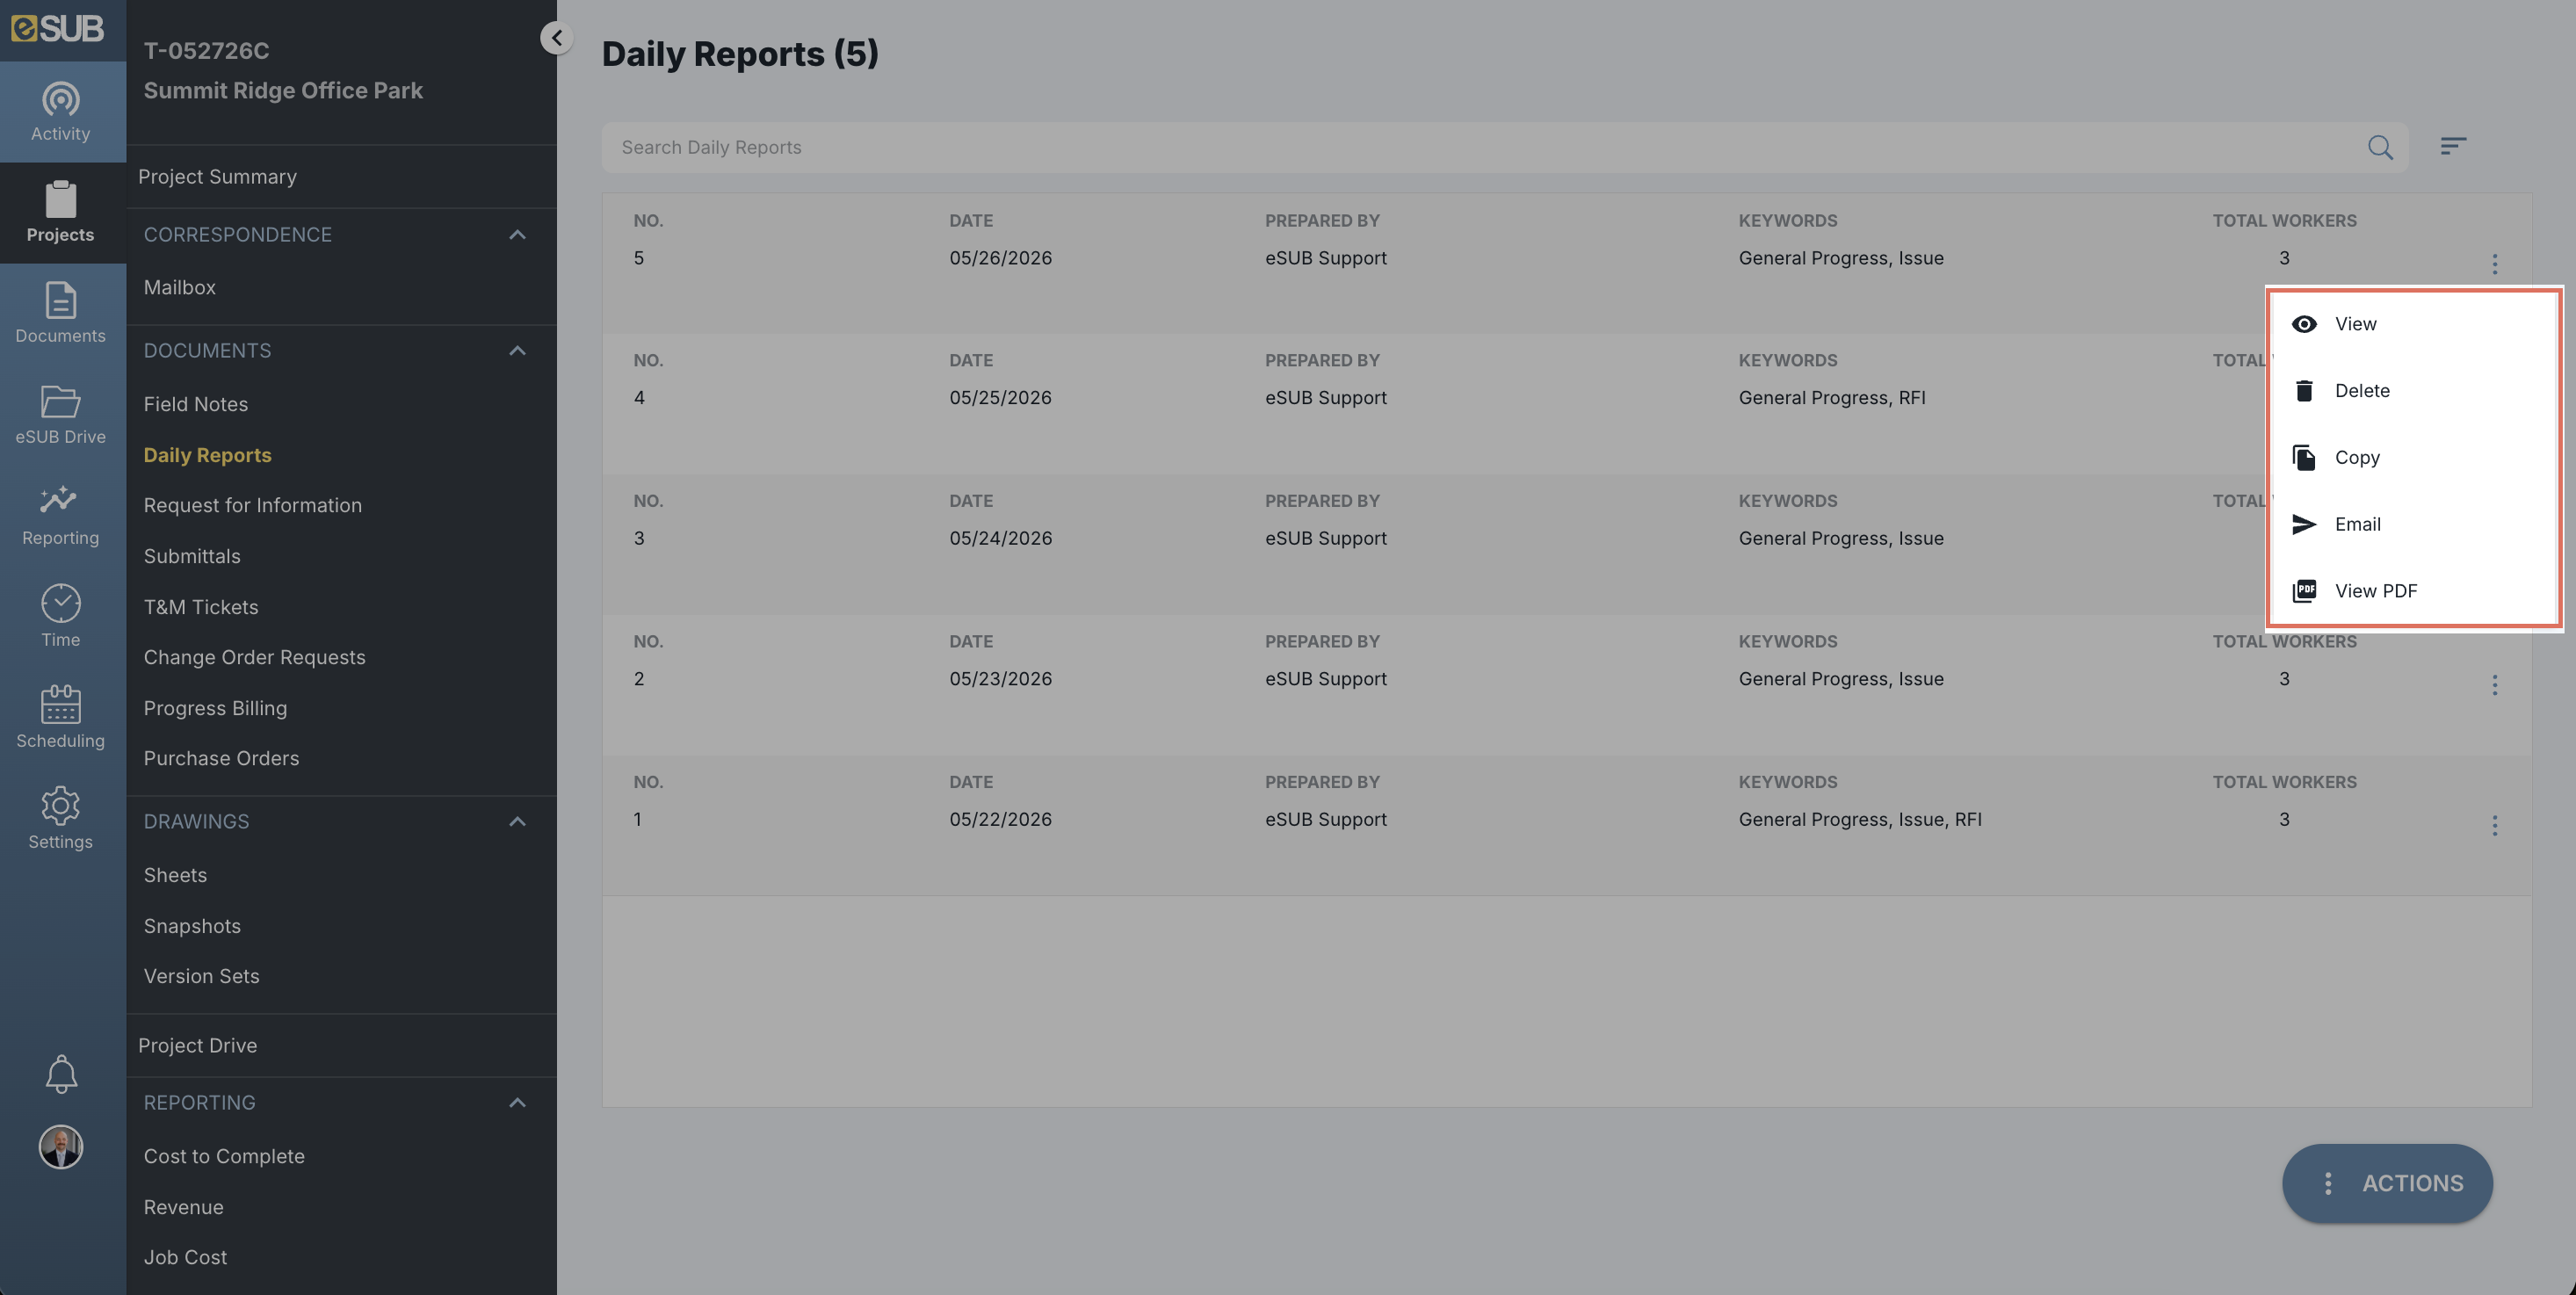
Task: Choose View from the context menu
Action: coord(2414,324)
